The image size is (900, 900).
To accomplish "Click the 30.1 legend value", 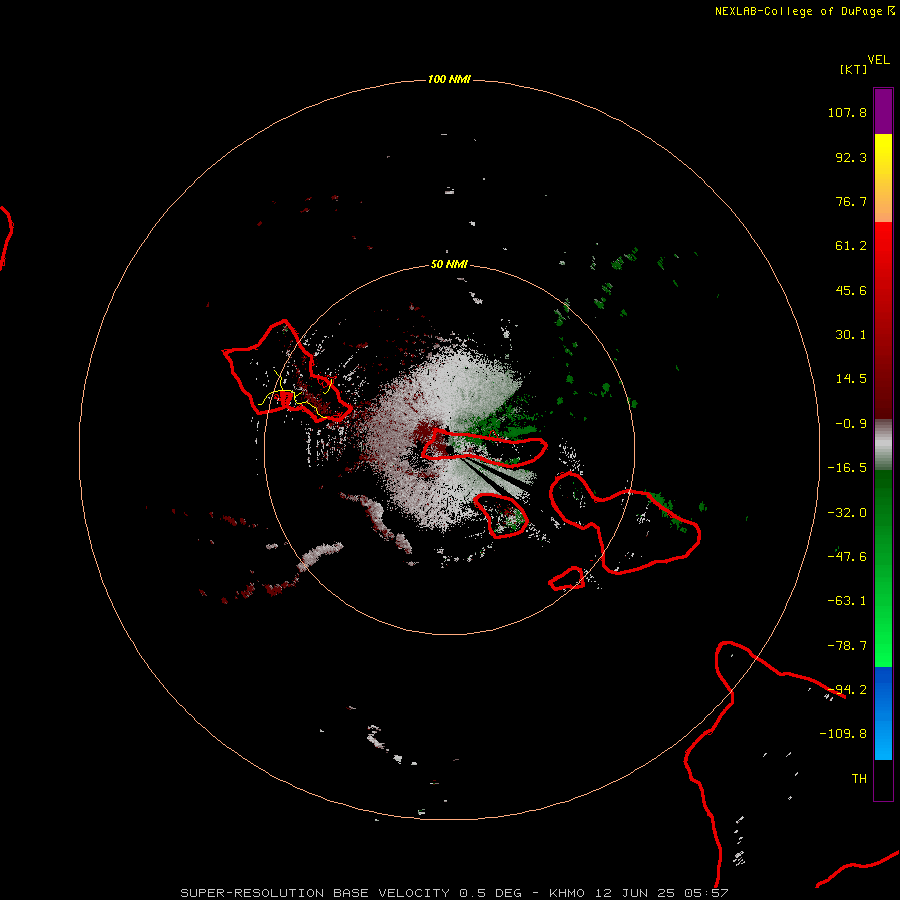I will (851, 335).
